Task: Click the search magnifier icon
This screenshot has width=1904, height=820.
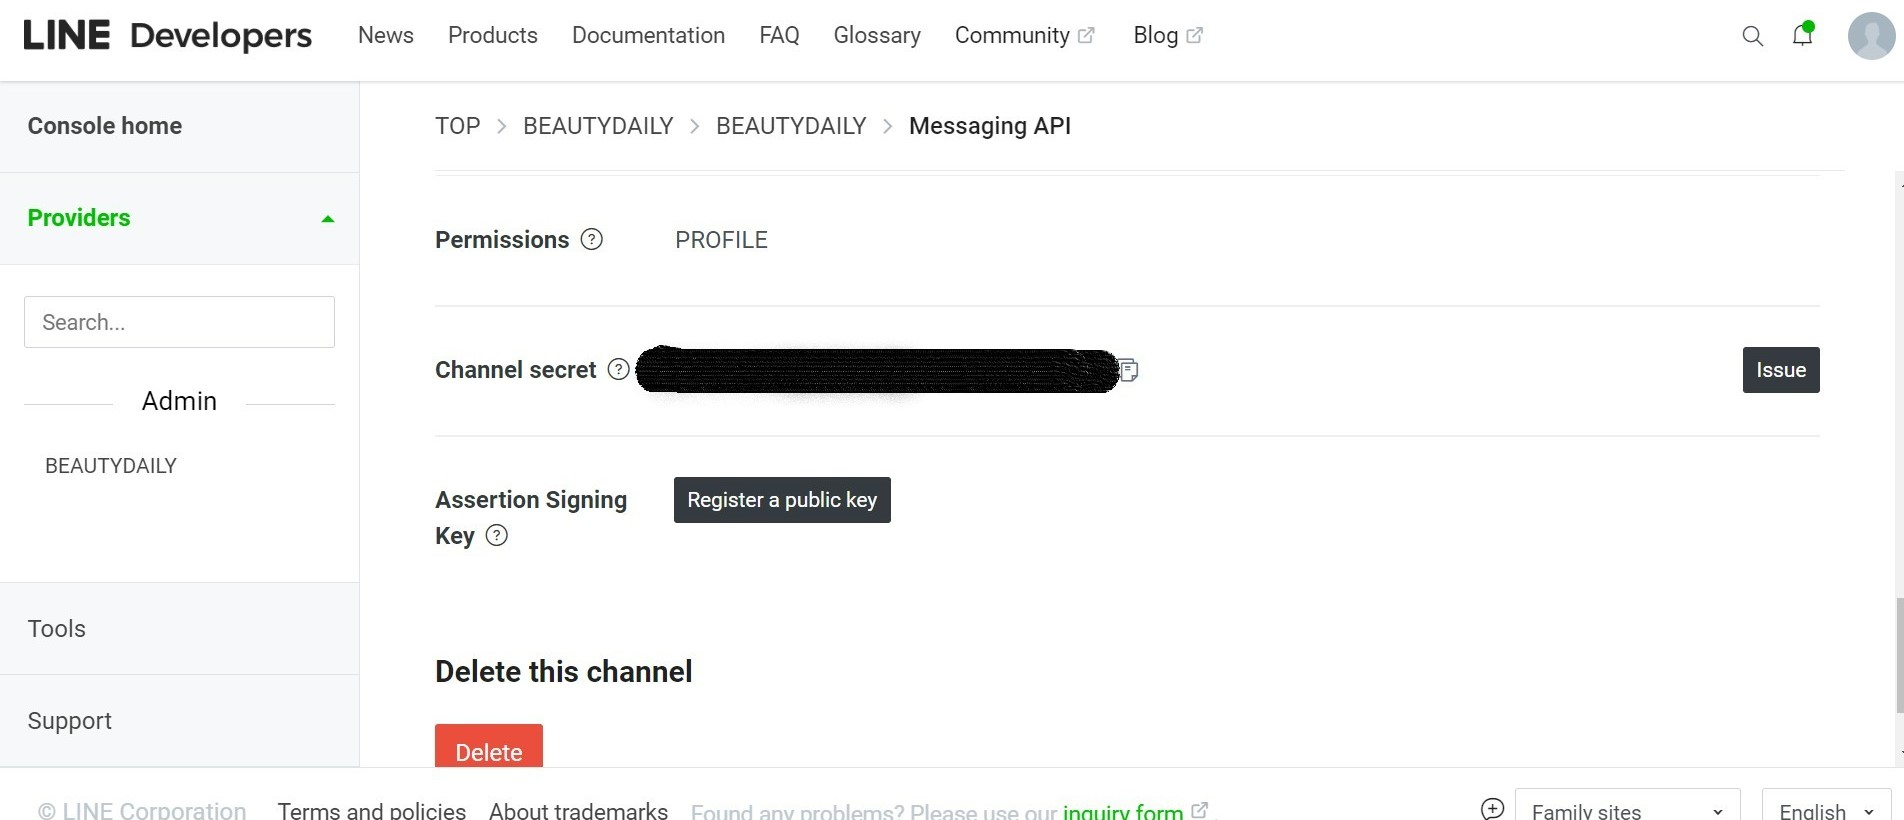Action: [x=1752, y=36]
